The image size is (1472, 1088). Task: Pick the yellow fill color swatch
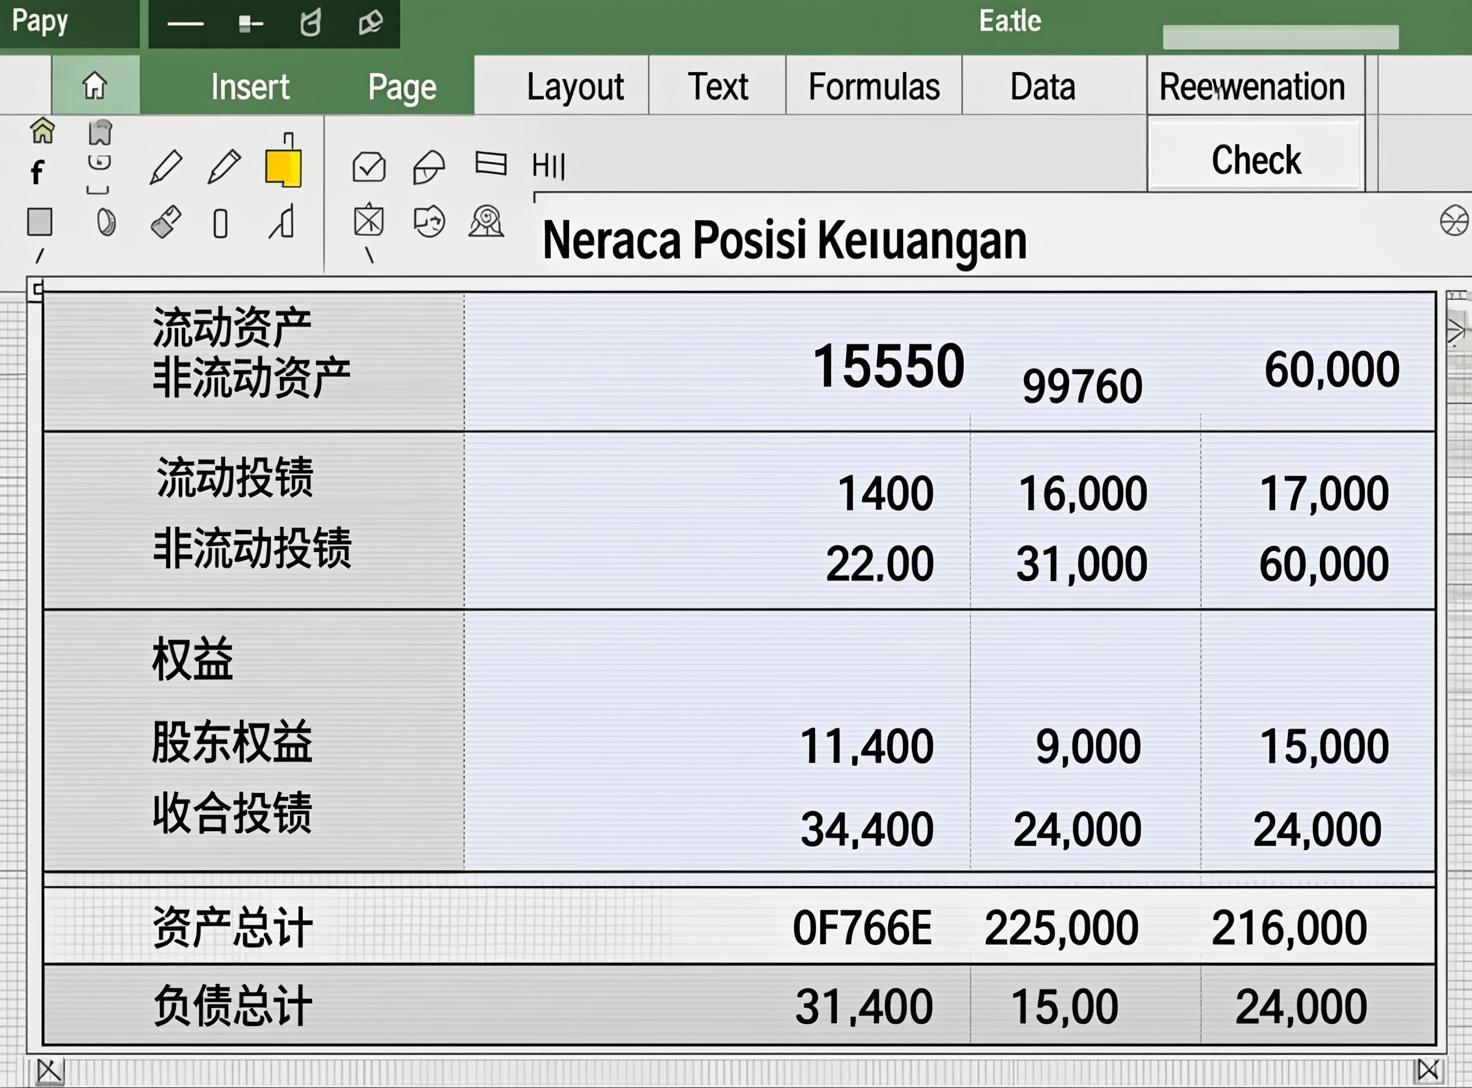[x=283, y=166]
